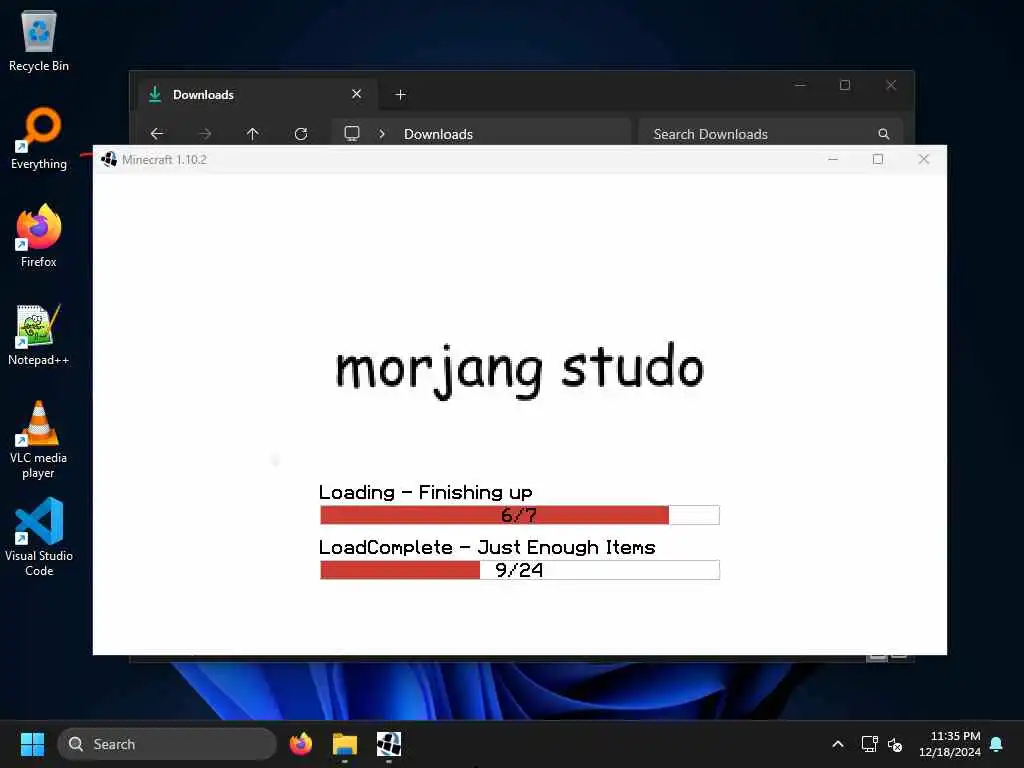Launch VLC media player shortcut
The width and height of the screenshot is (1024, 768).
tap(39, 440)
